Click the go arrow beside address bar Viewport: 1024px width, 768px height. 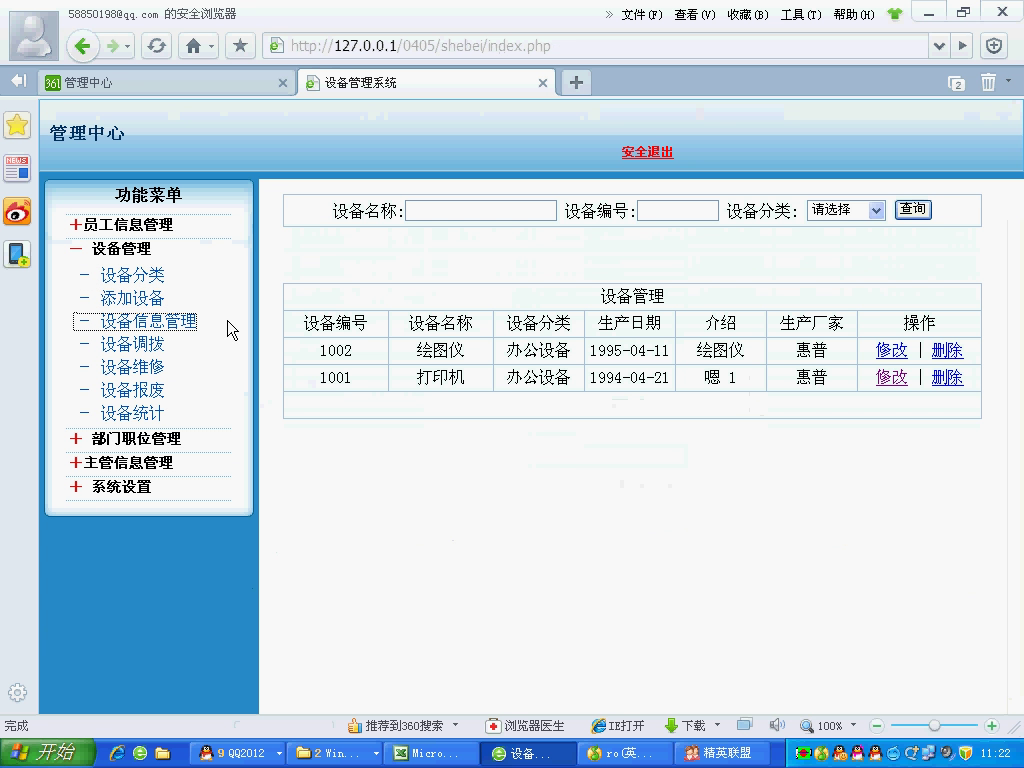click(962, 46)
